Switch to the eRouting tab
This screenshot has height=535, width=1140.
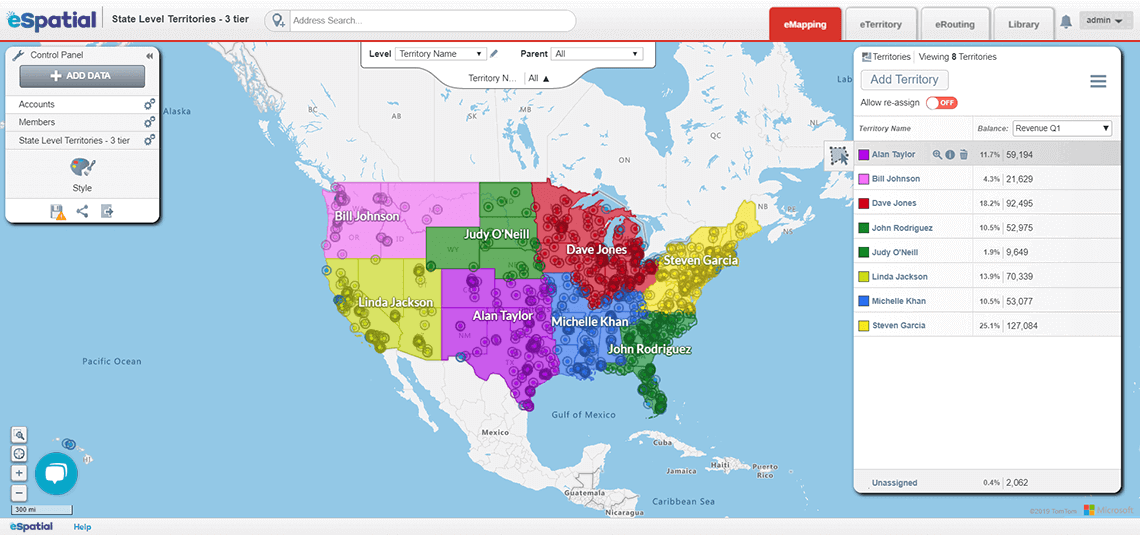[x=954, y=24]
